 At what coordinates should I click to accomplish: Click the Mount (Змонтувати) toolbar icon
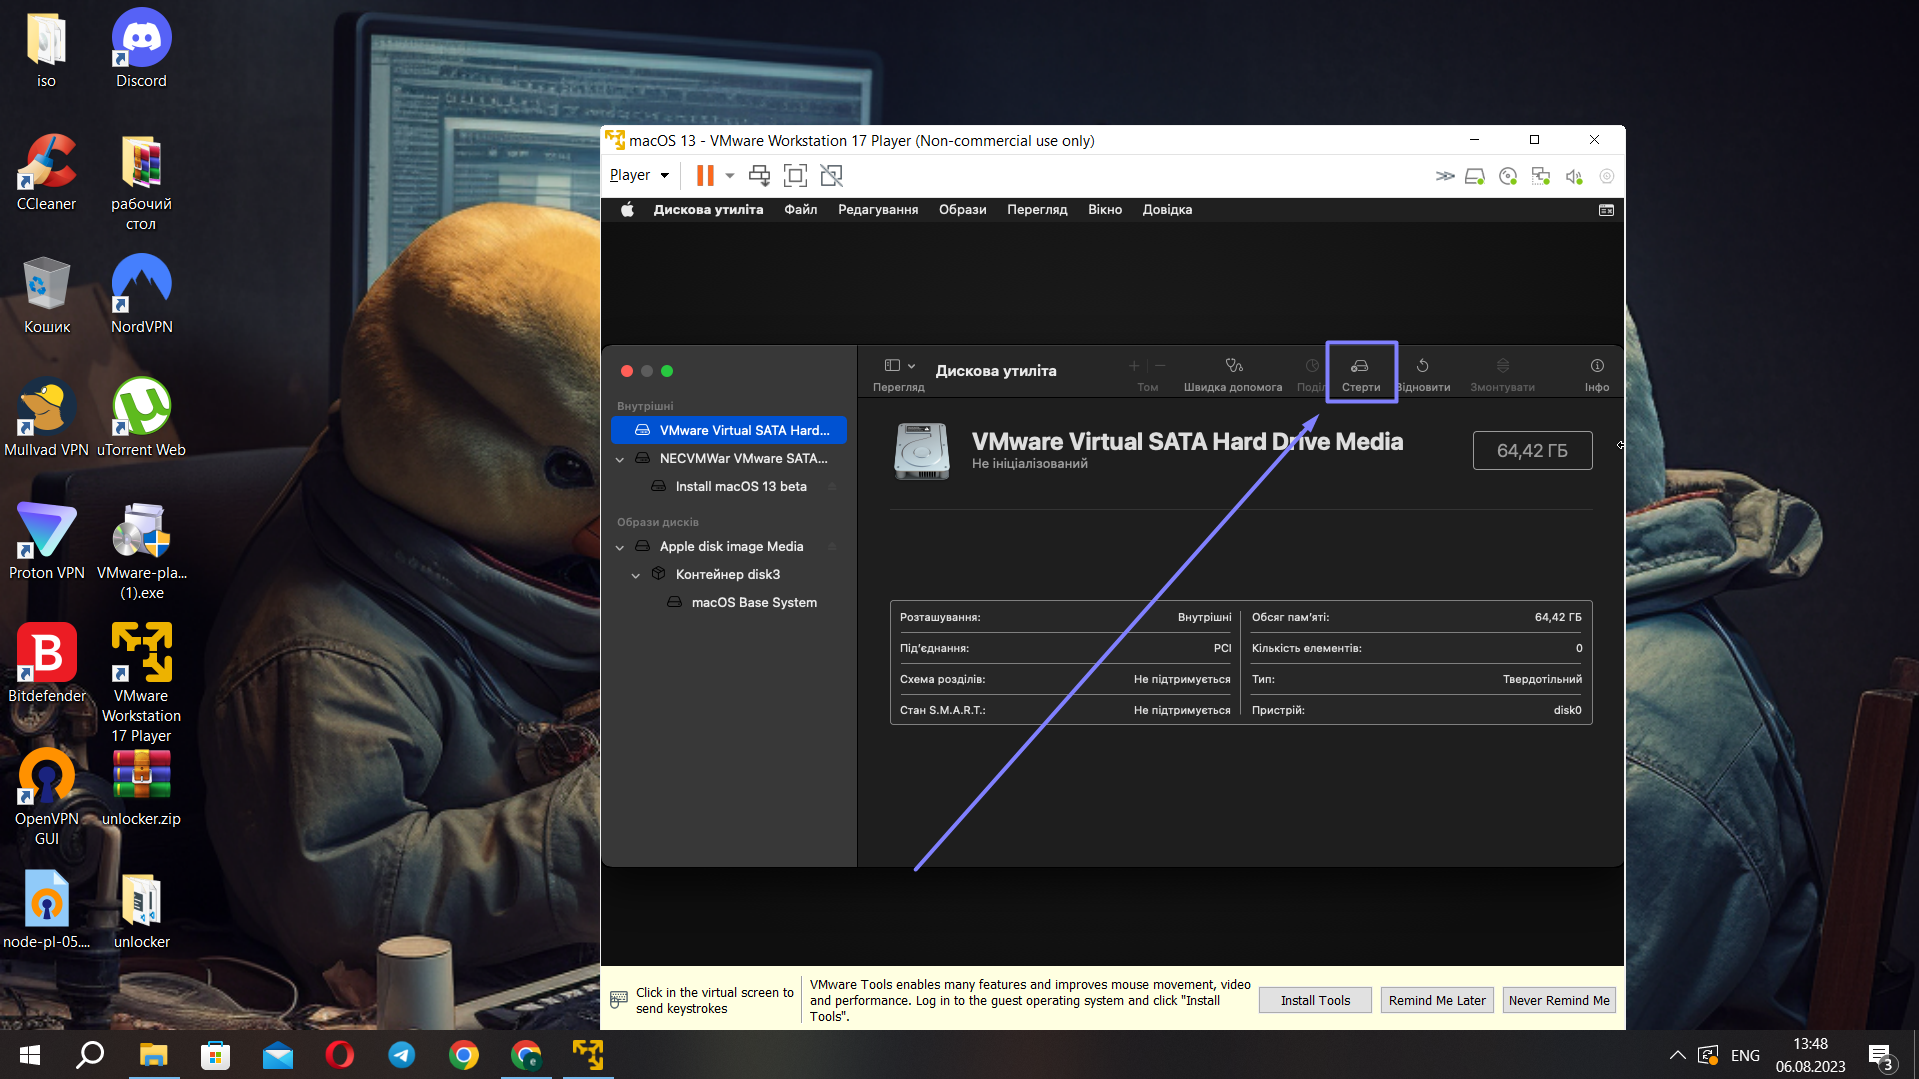(x=1502, y=366)
